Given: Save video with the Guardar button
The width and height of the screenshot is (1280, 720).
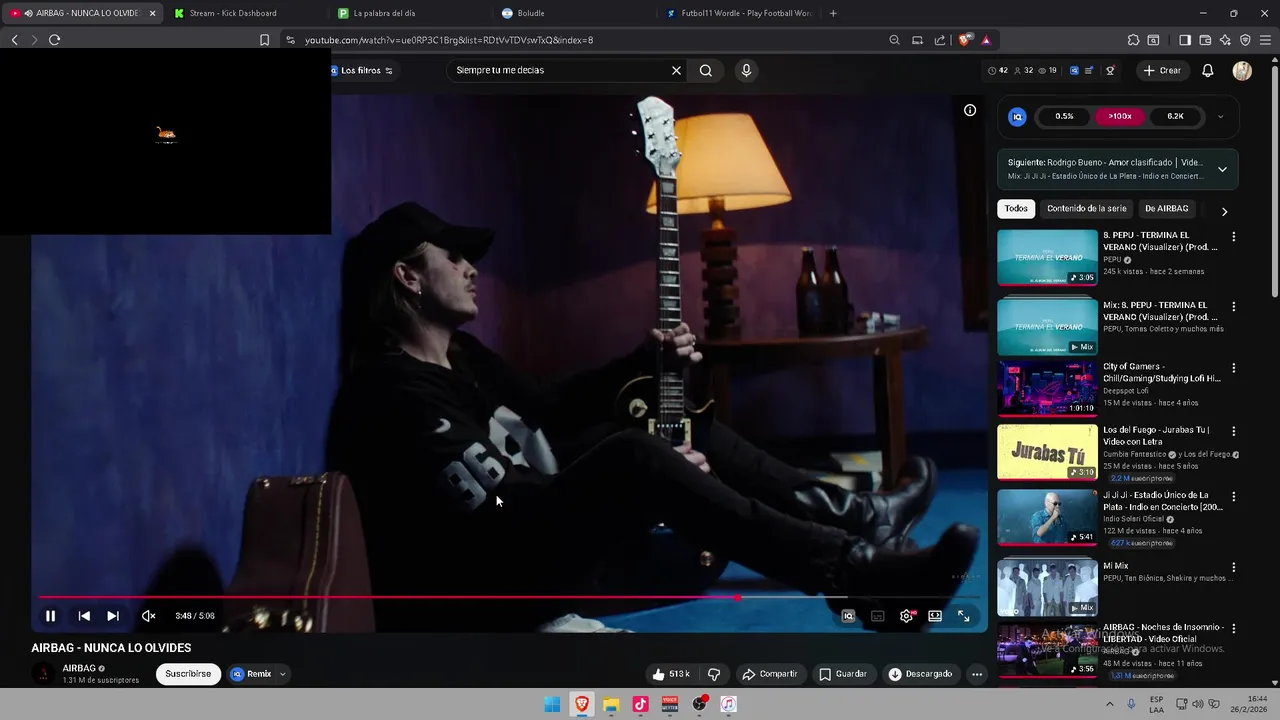Looking at the screenshot, I should (843, 674).
